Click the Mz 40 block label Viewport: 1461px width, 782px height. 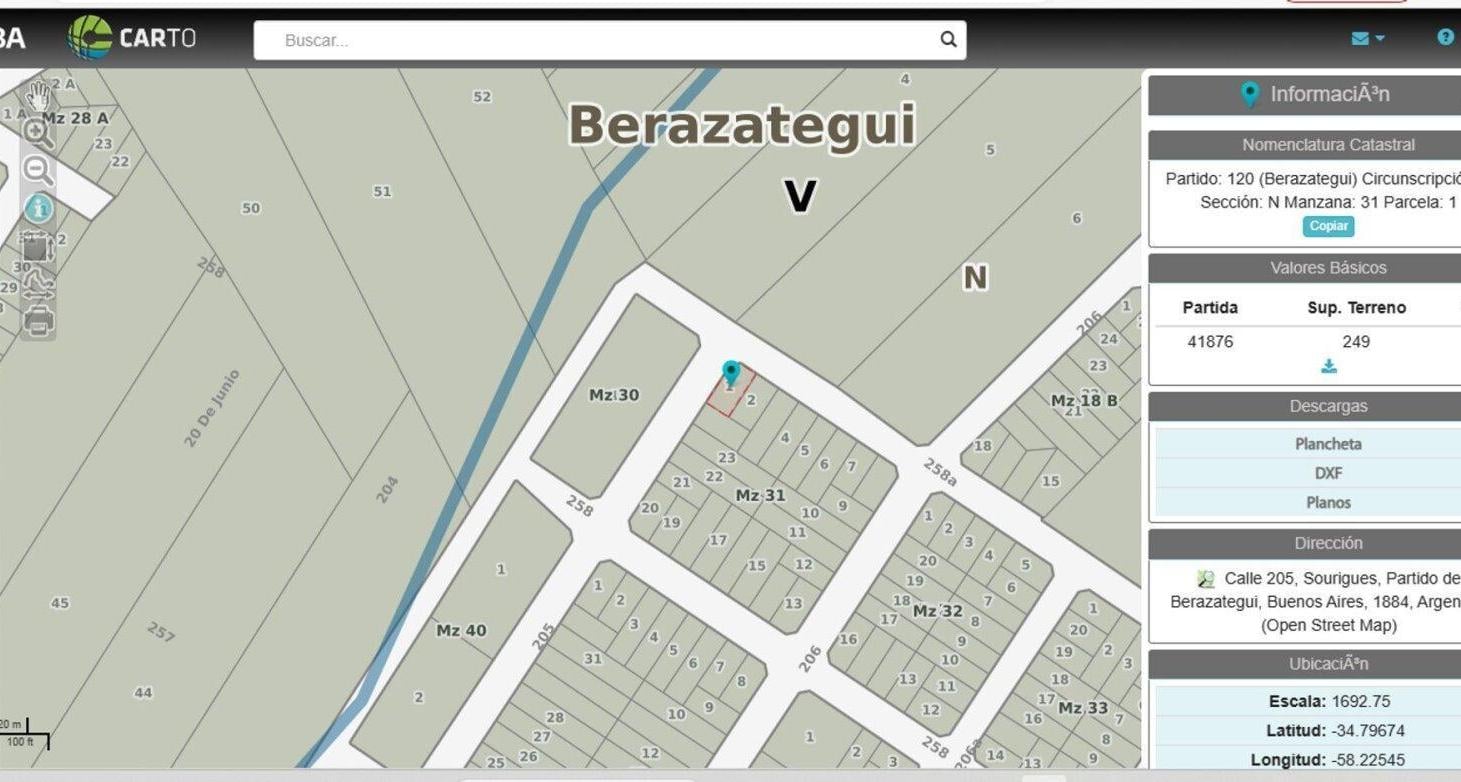click(x=461, y=630)
